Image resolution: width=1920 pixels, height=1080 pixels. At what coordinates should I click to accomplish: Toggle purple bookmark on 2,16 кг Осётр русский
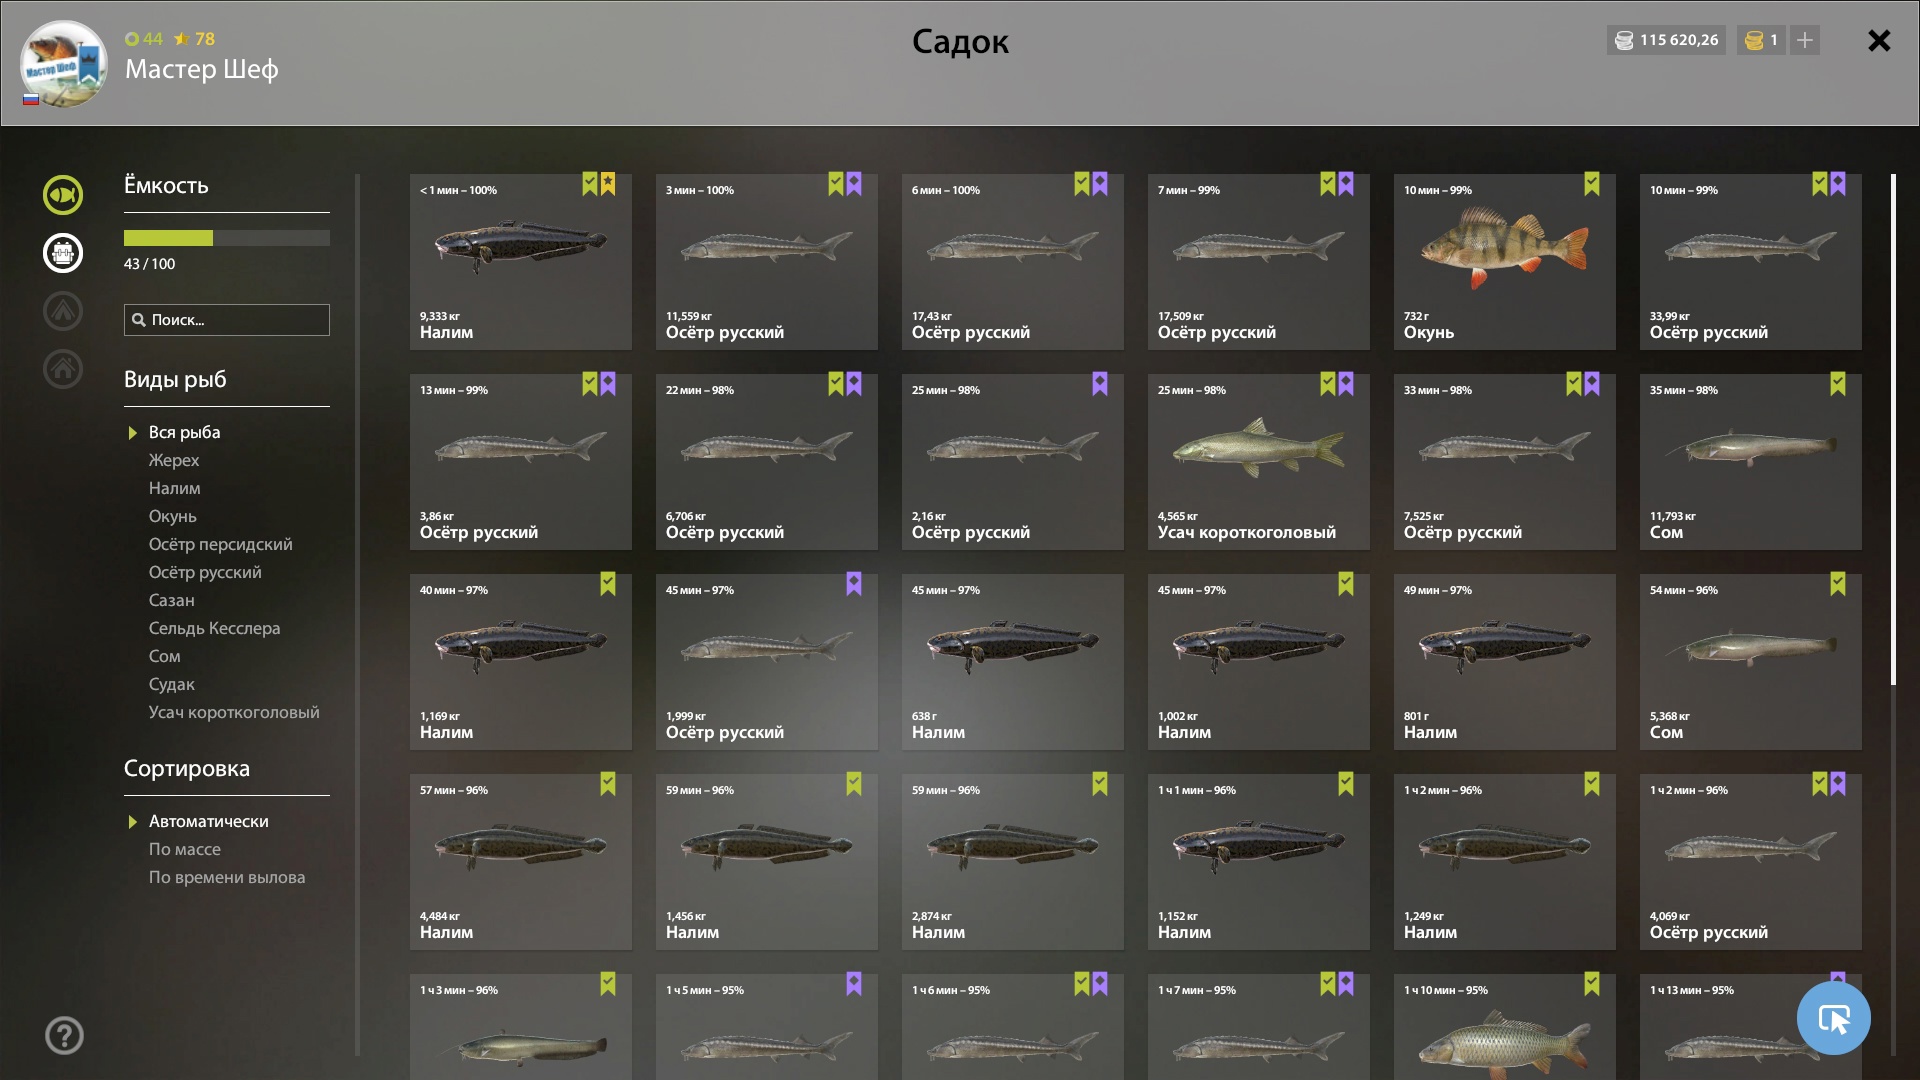[x=1100, y=384]
